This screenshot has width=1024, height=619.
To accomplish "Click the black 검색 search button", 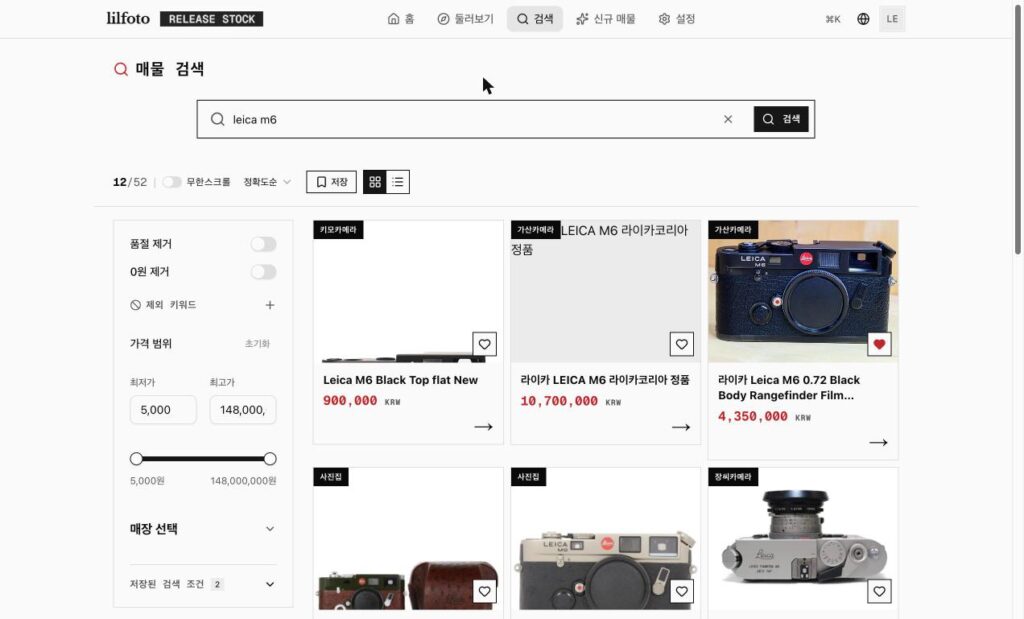I will [x=781, y=119].
